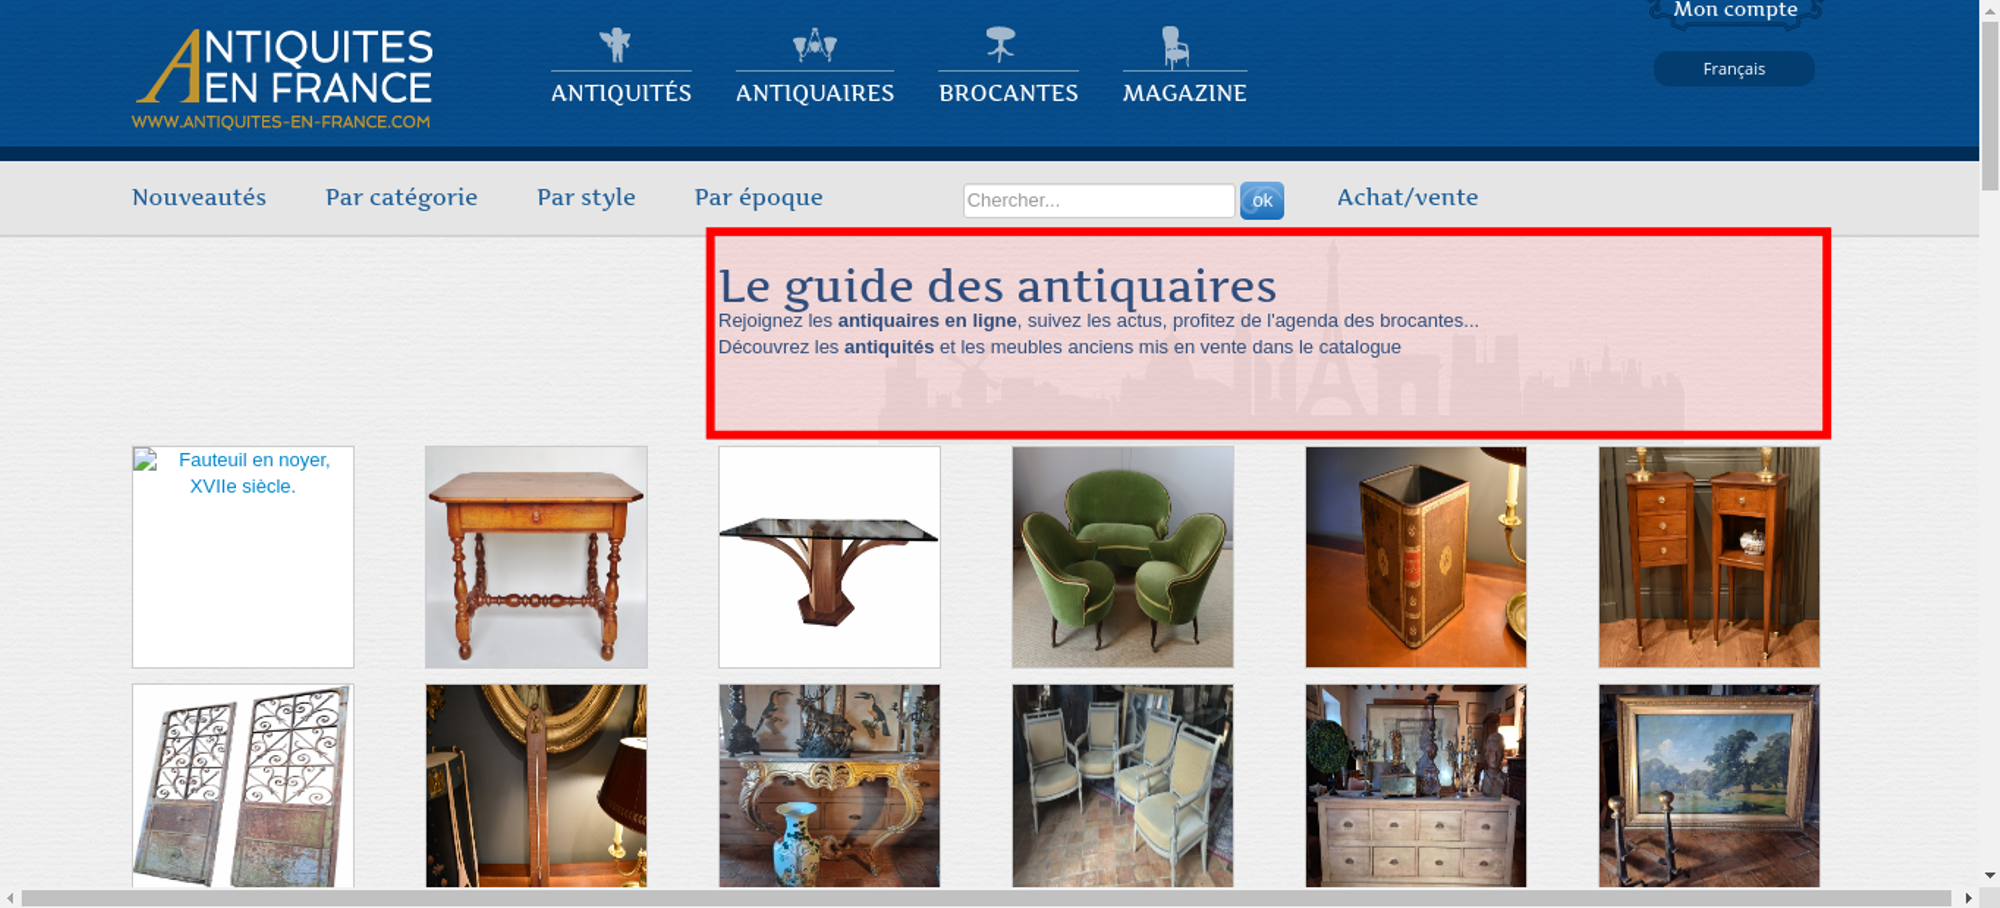Open the green velvet armchairs thumbnail
This screenshot has width=2000, height=908.
pyautogui.click(x=1122, y=557)
